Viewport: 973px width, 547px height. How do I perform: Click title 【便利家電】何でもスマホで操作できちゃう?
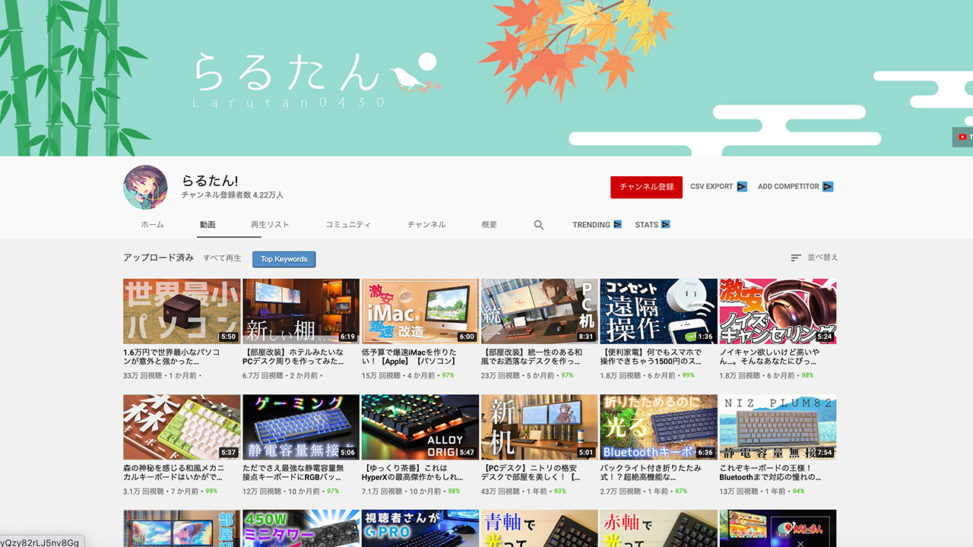tap(651, 356)
